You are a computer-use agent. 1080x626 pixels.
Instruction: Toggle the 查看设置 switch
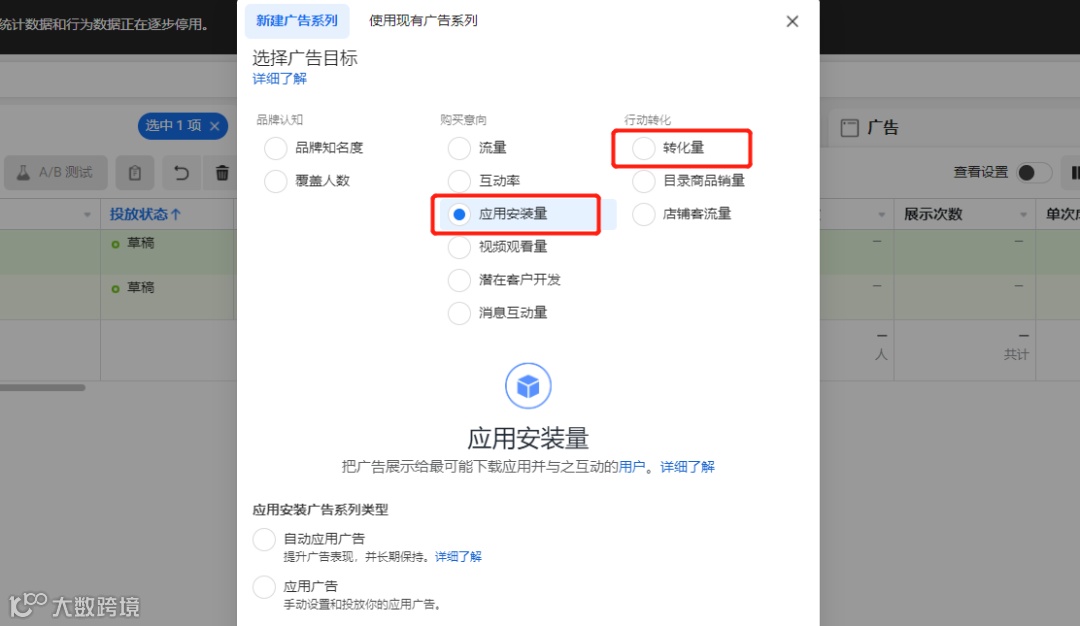point(1034,172)
